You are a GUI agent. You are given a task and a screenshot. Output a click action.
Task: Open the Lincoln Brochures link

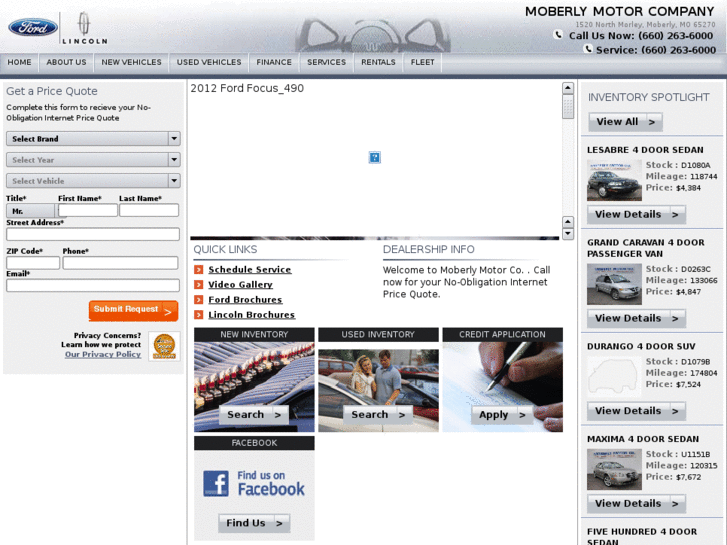coord(251,314)
